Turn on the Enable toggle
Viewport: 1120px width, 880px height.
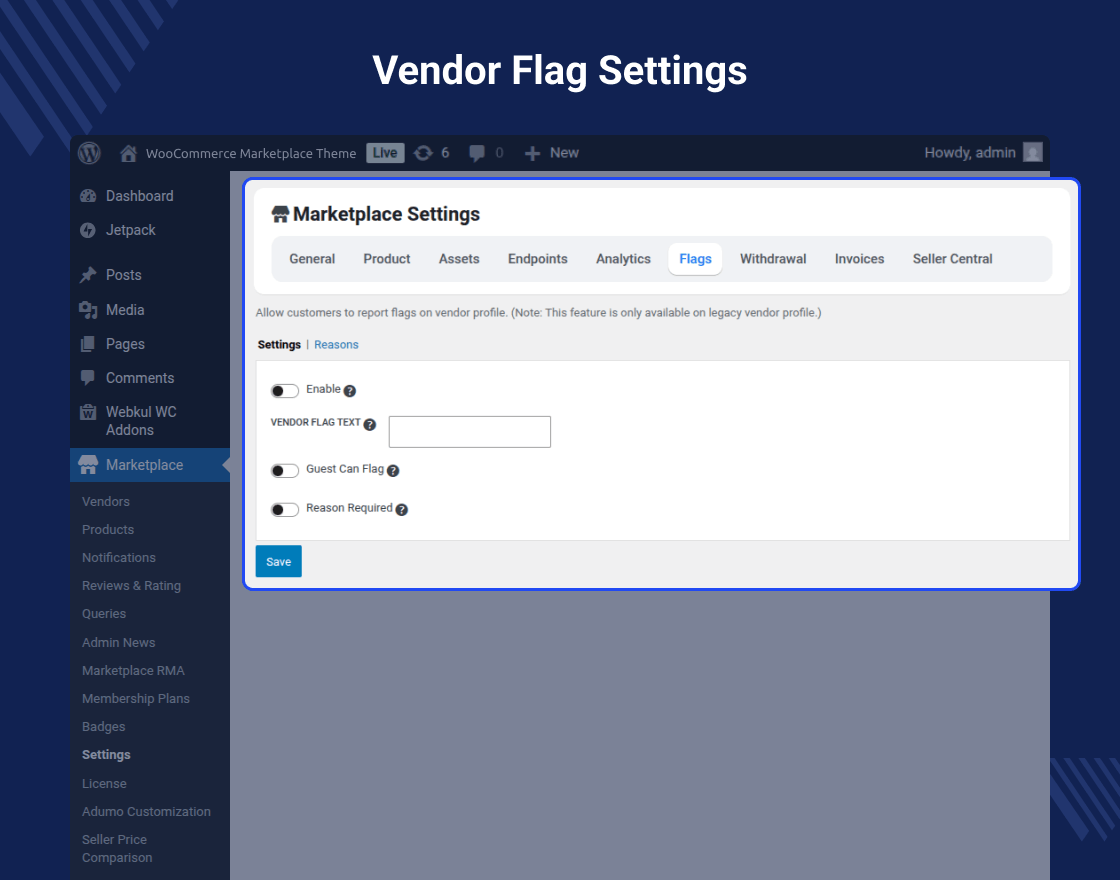284,391
